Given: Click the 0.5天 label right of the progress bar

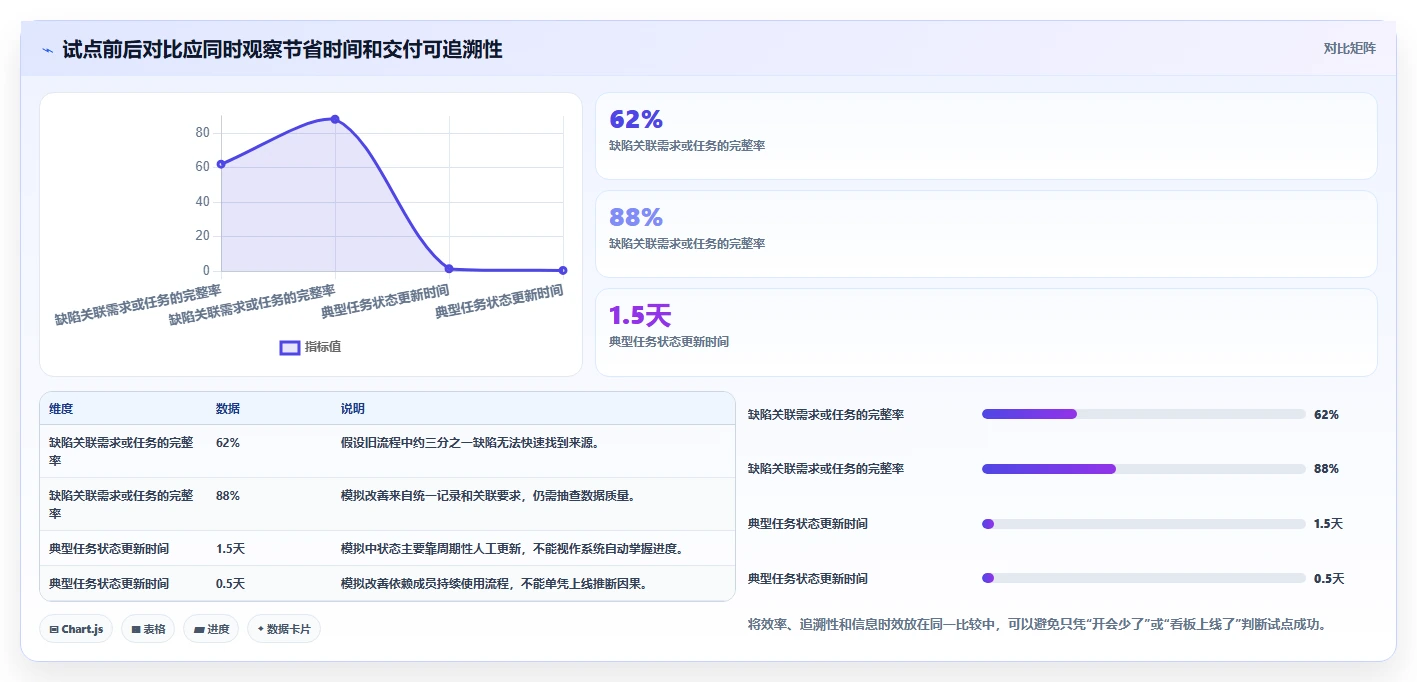Looking at the screenshot, I should 1329,579.
